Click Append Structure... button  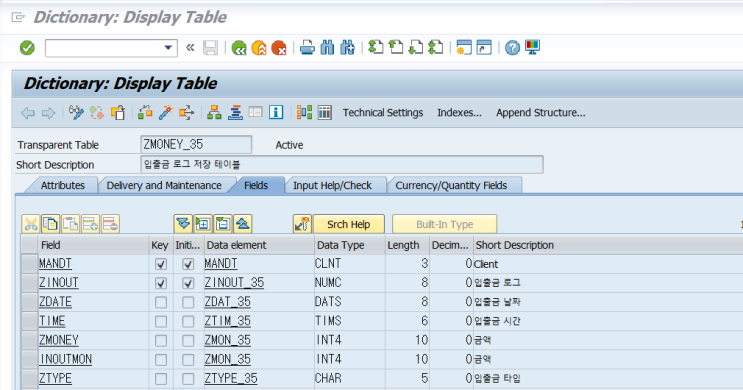click(x=541, y=113)
